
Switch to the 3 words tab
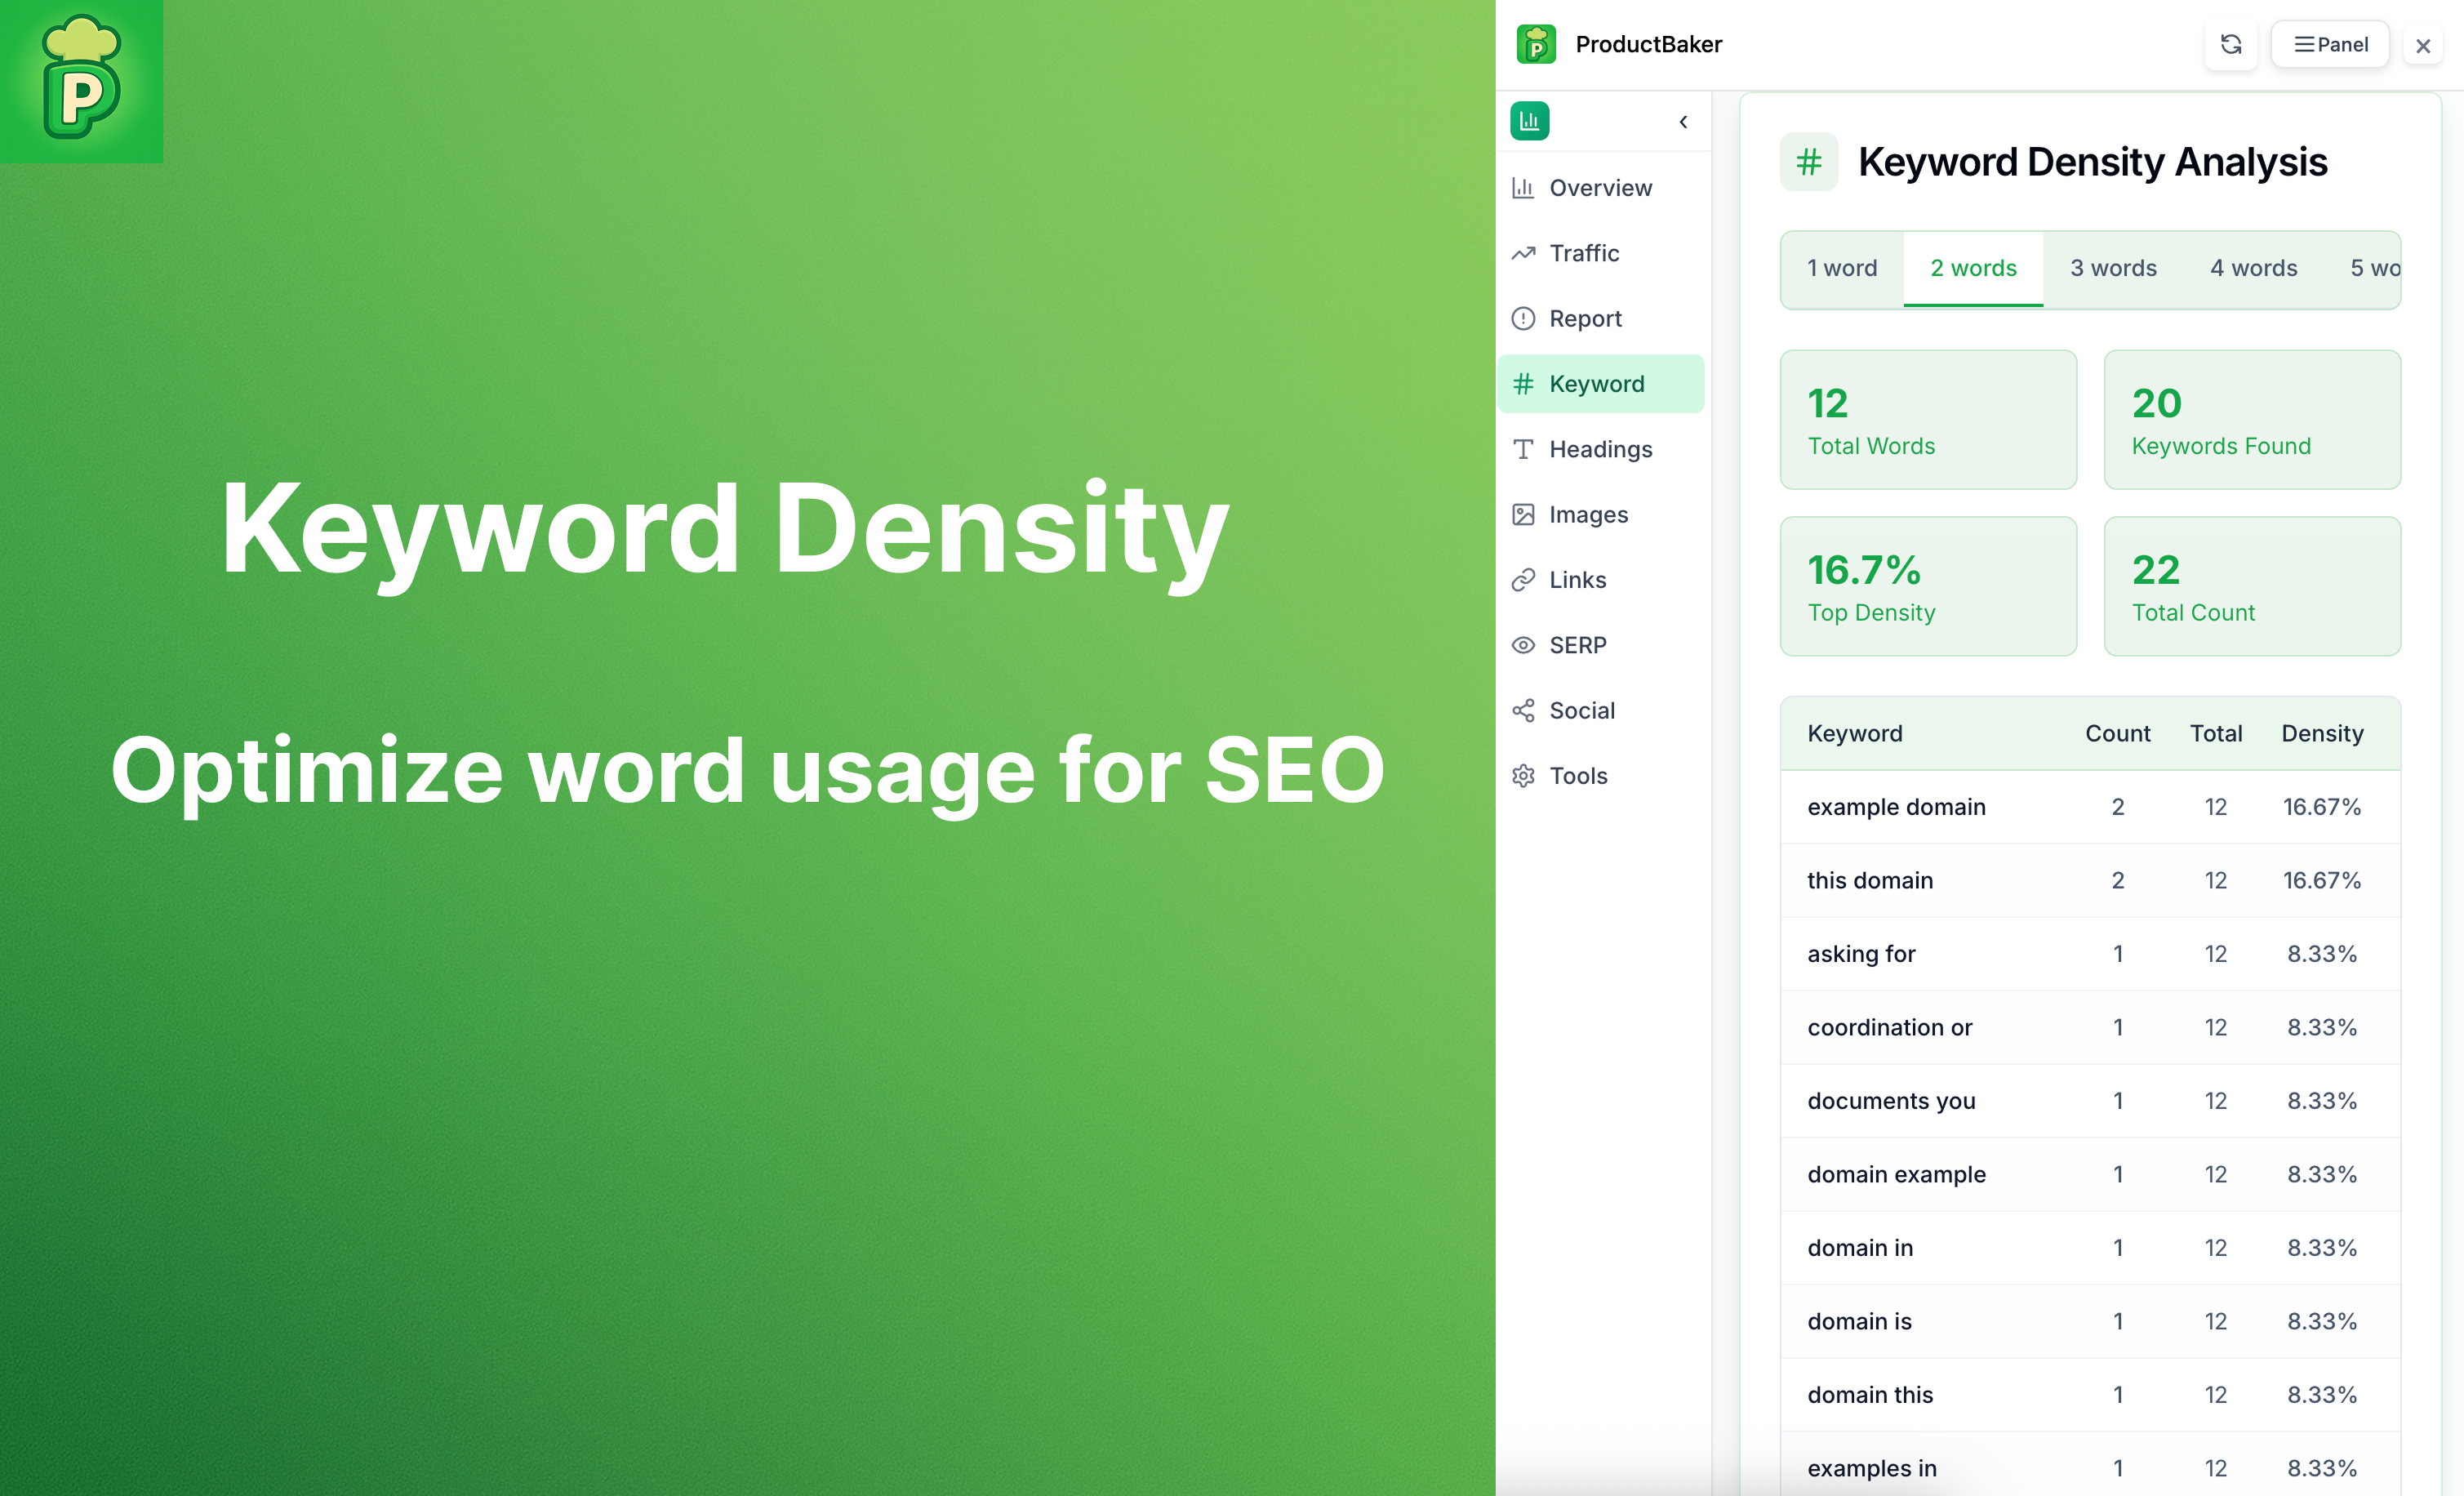point(2113,268)
